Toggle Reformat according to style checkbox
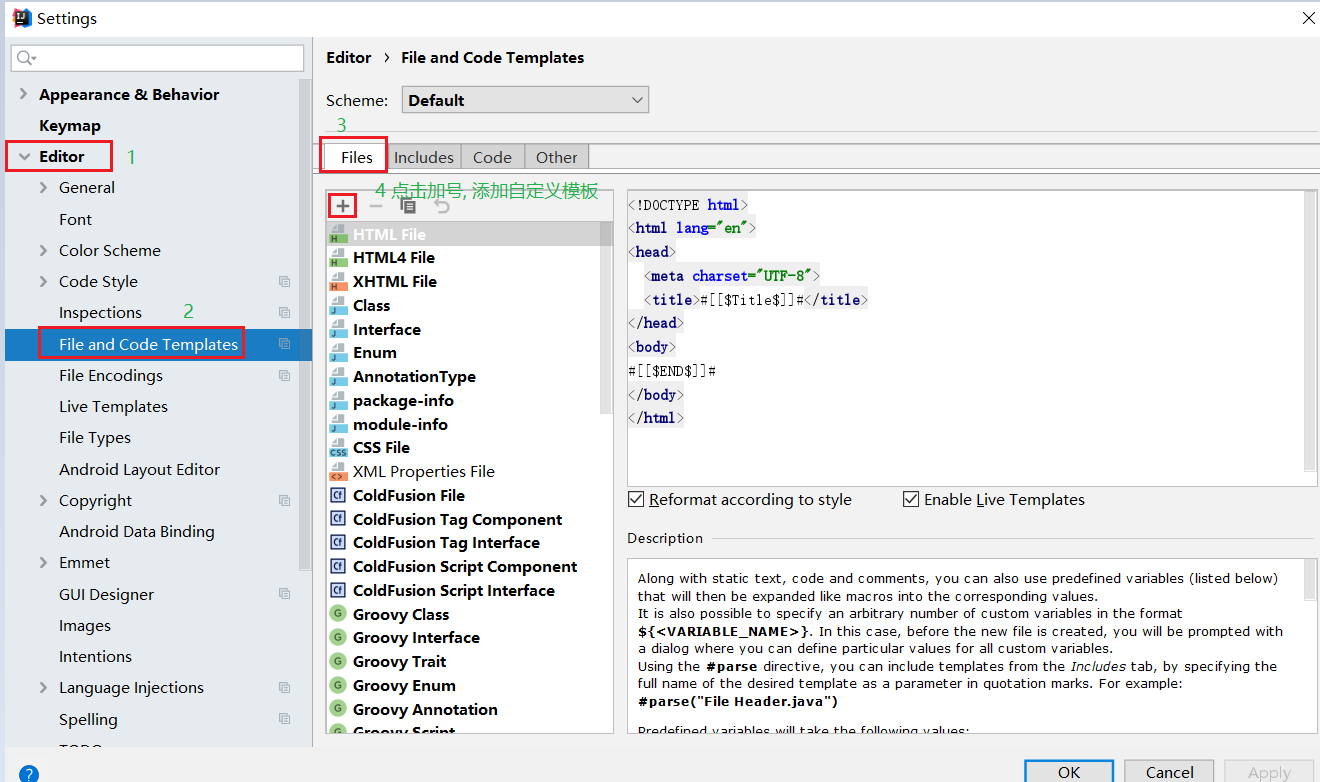1320x782 pixels. coord(636,499)
